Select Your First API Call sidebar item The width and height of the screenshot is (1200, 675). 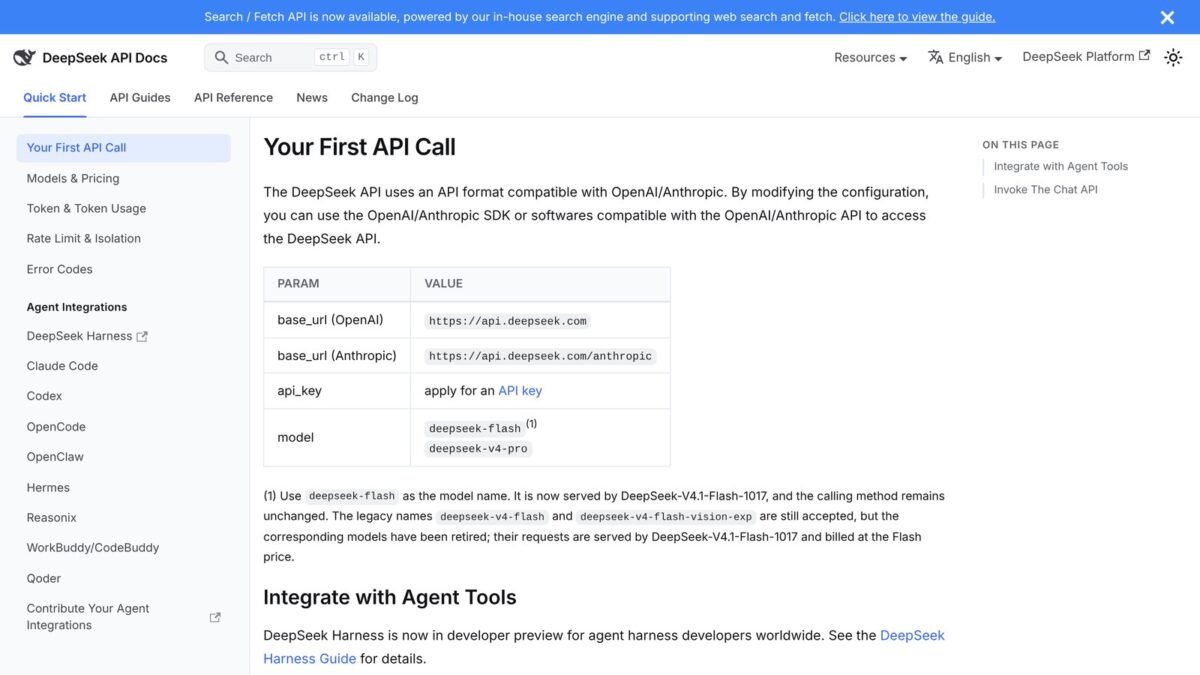click(x=124, y=148)
